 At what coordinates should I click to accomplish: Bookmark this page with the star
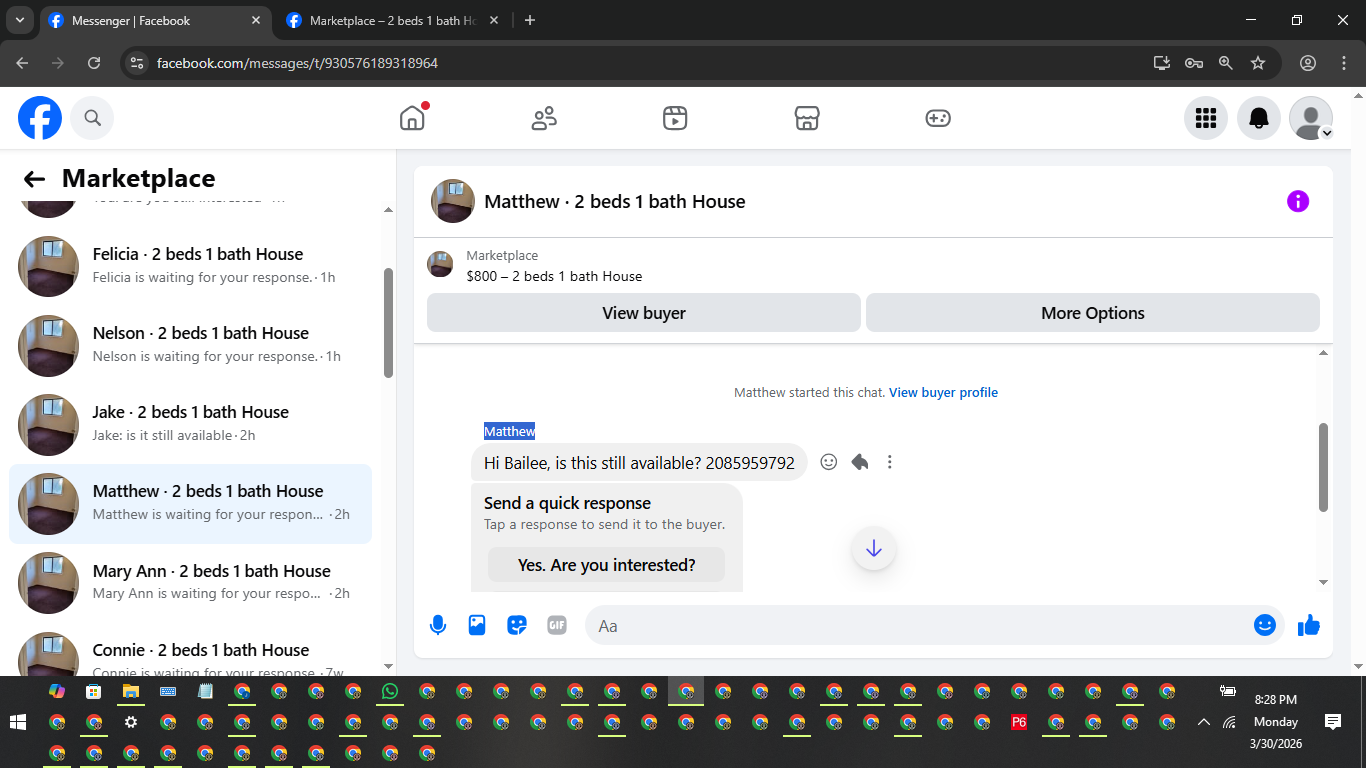click(1258, 63)
